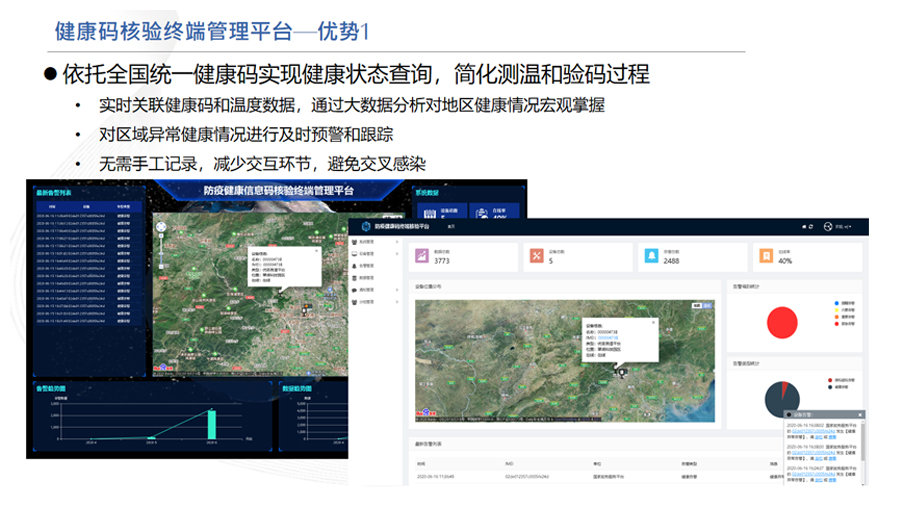Click the Baidu logo on dark dashboard map

pos(162,368)
